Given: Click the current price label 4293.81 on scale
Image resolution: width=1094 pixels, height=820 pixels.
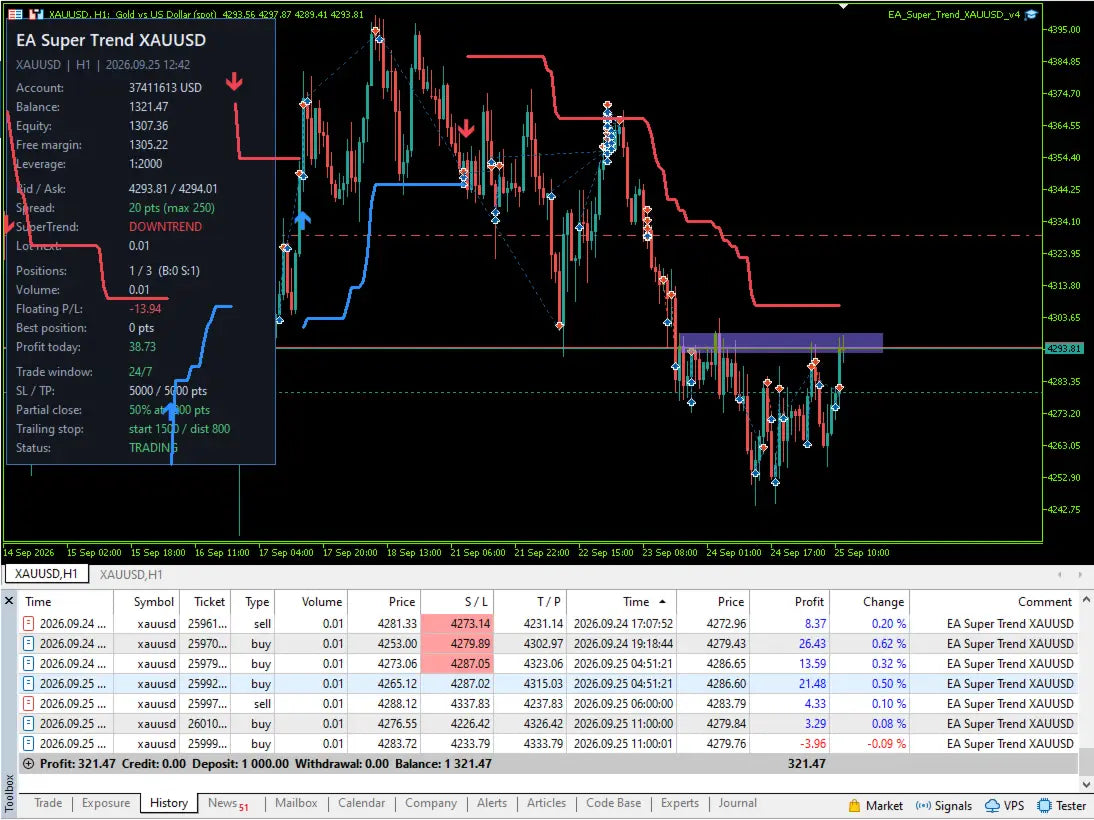Looking at the screenshot, I should (x=1063, y=348).
